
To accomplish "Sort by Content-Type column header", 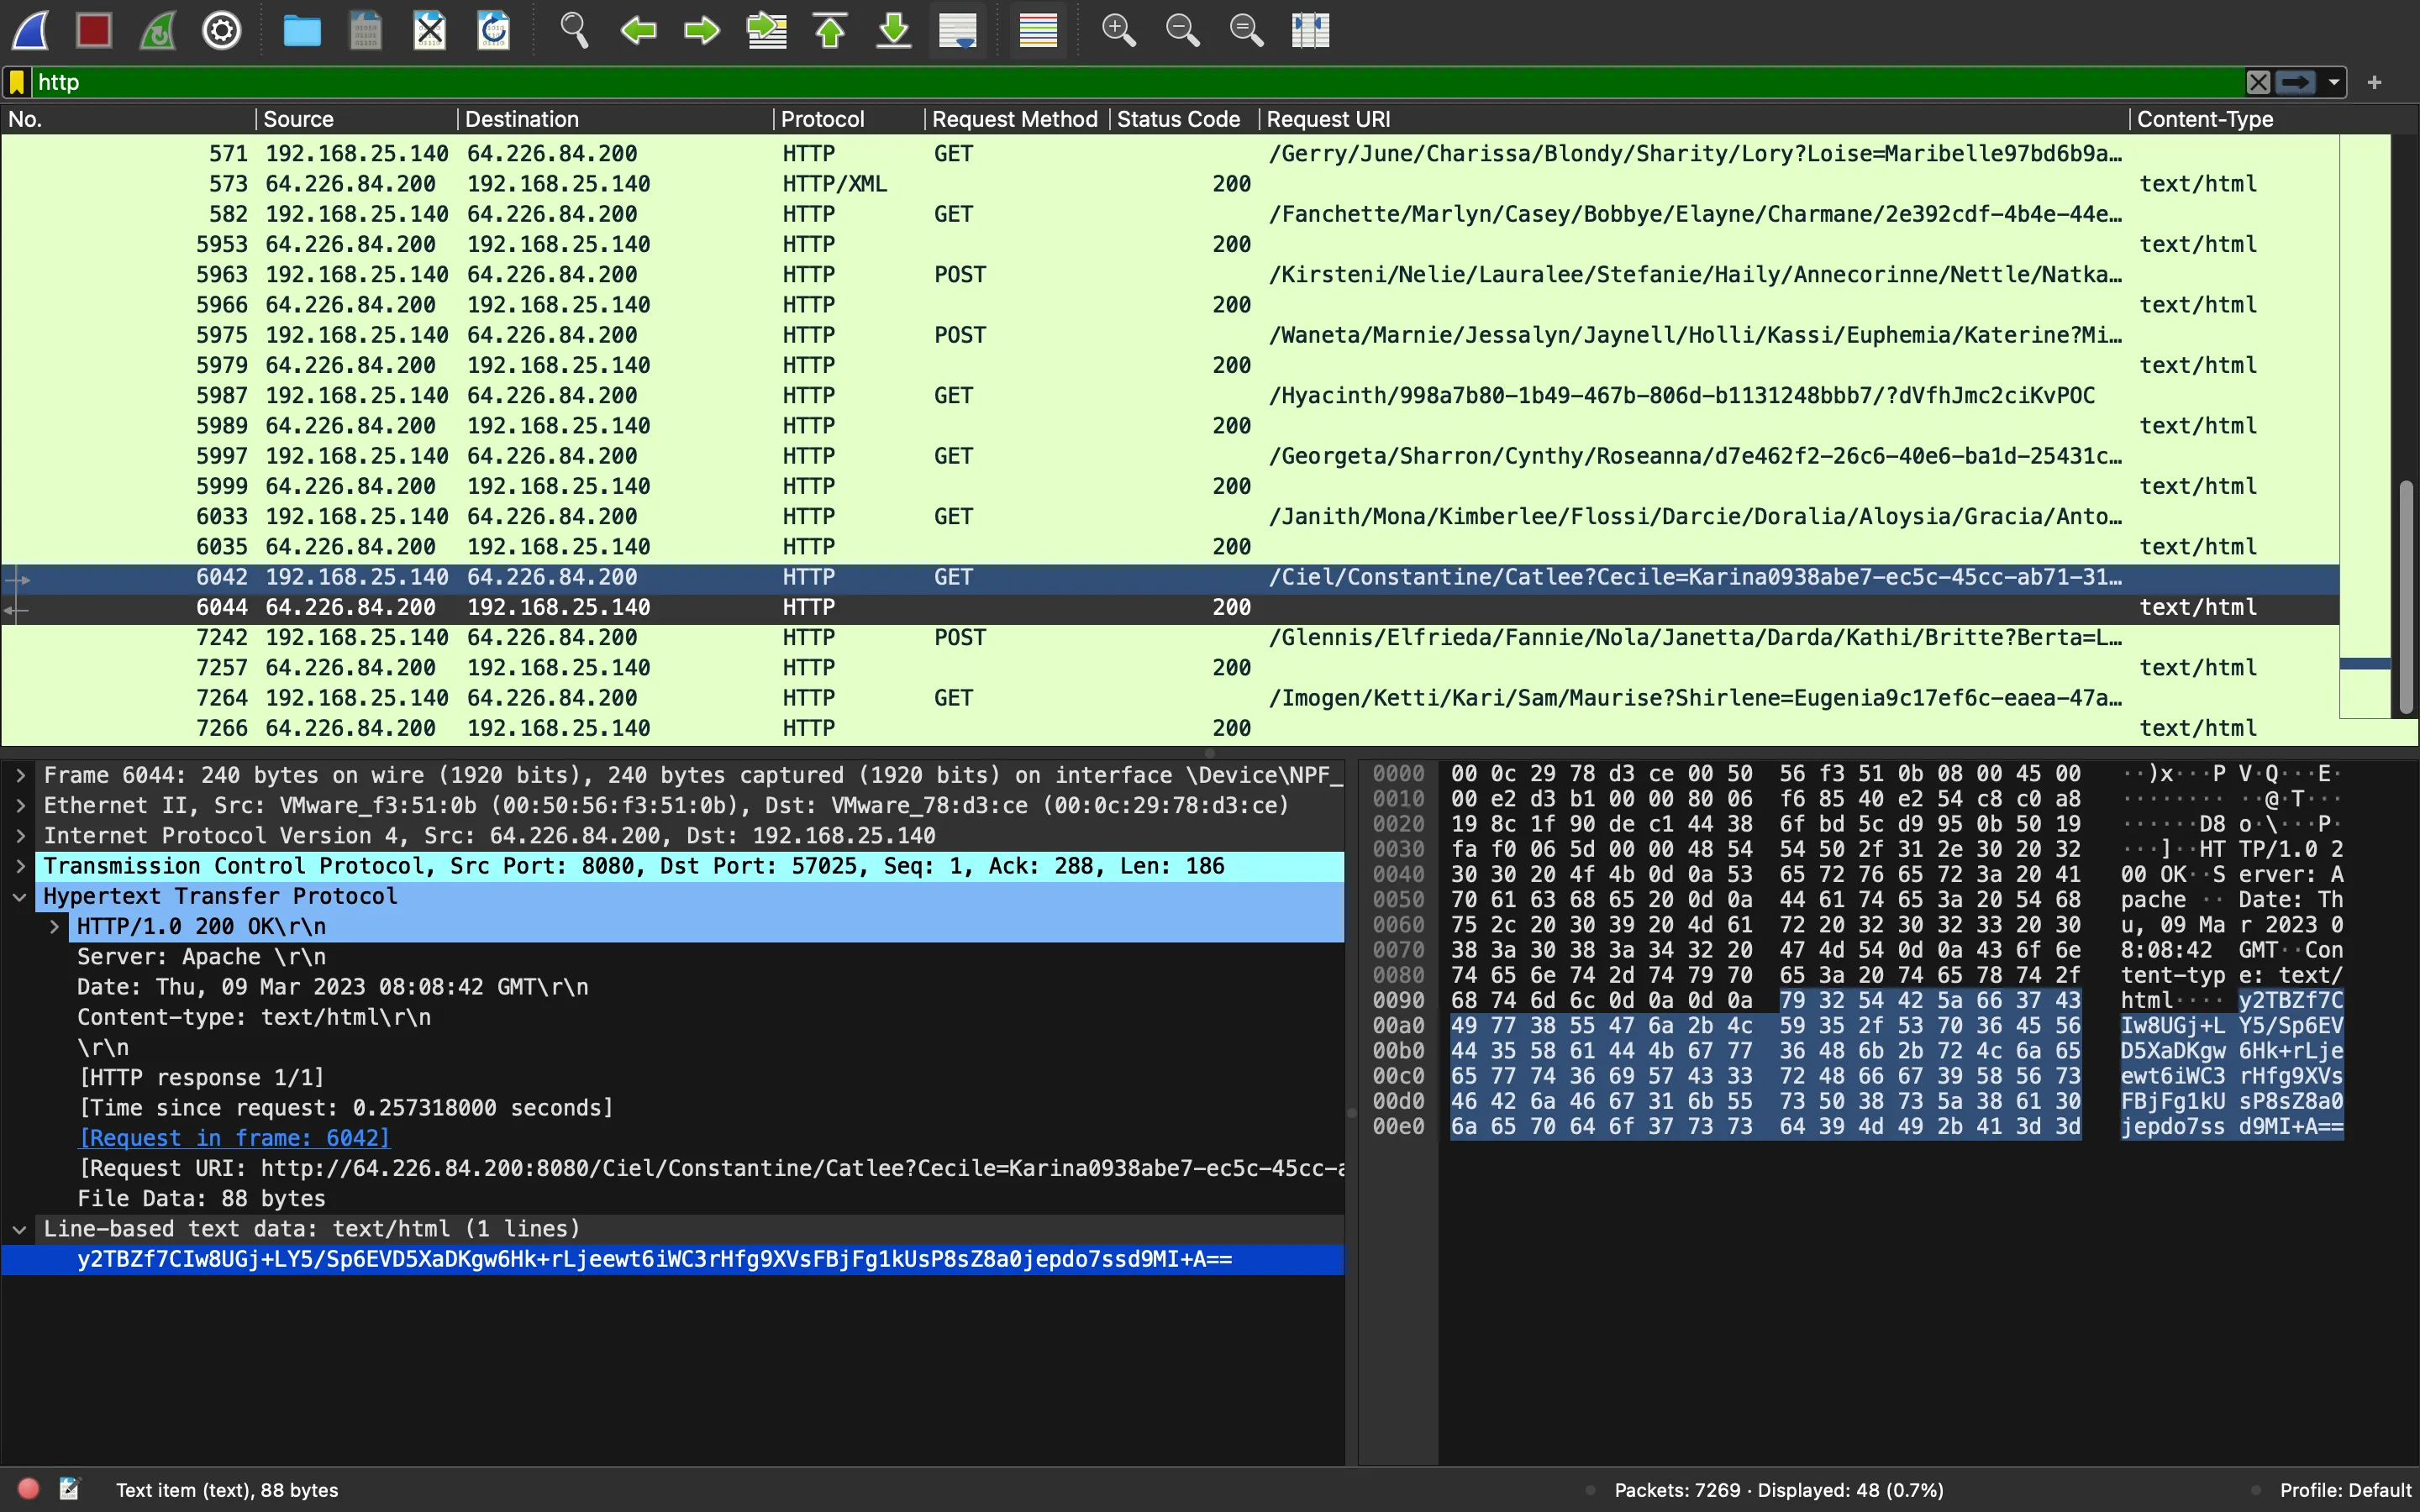I will pyautogui.click(x=2260, y=119).
